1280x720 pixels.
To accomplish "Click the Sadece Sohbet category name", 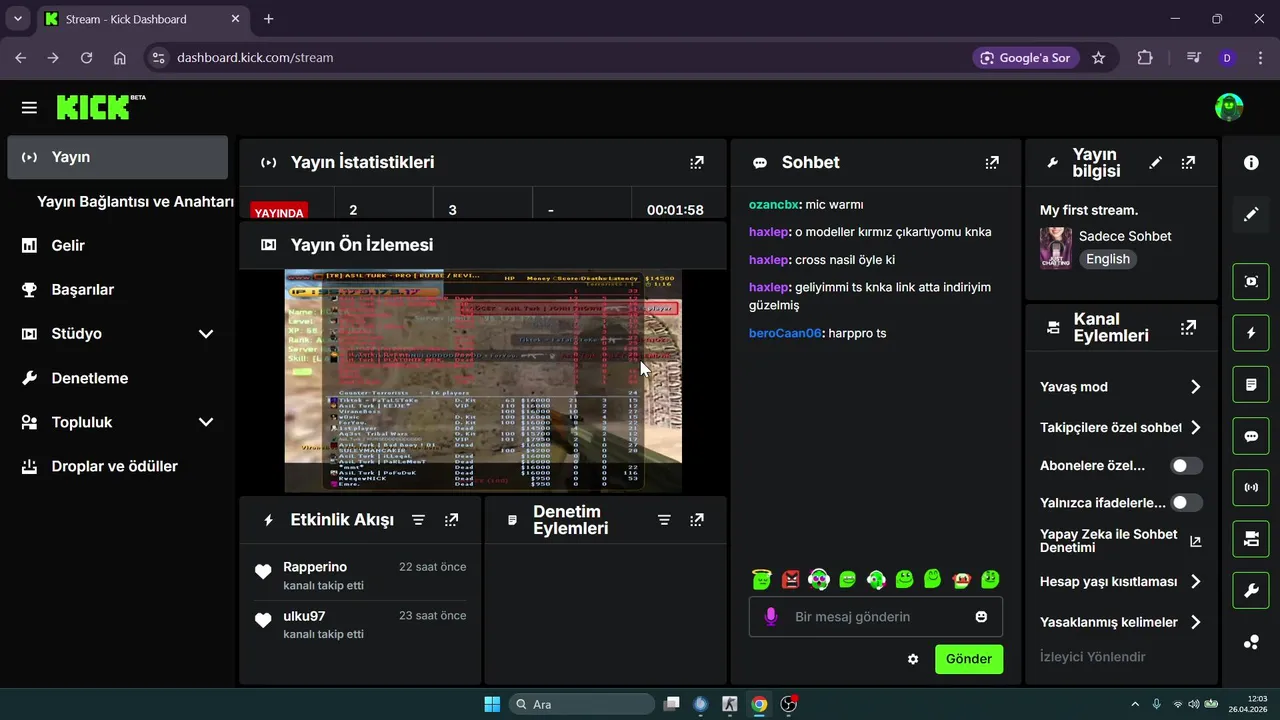I will tap(1125, 236).
